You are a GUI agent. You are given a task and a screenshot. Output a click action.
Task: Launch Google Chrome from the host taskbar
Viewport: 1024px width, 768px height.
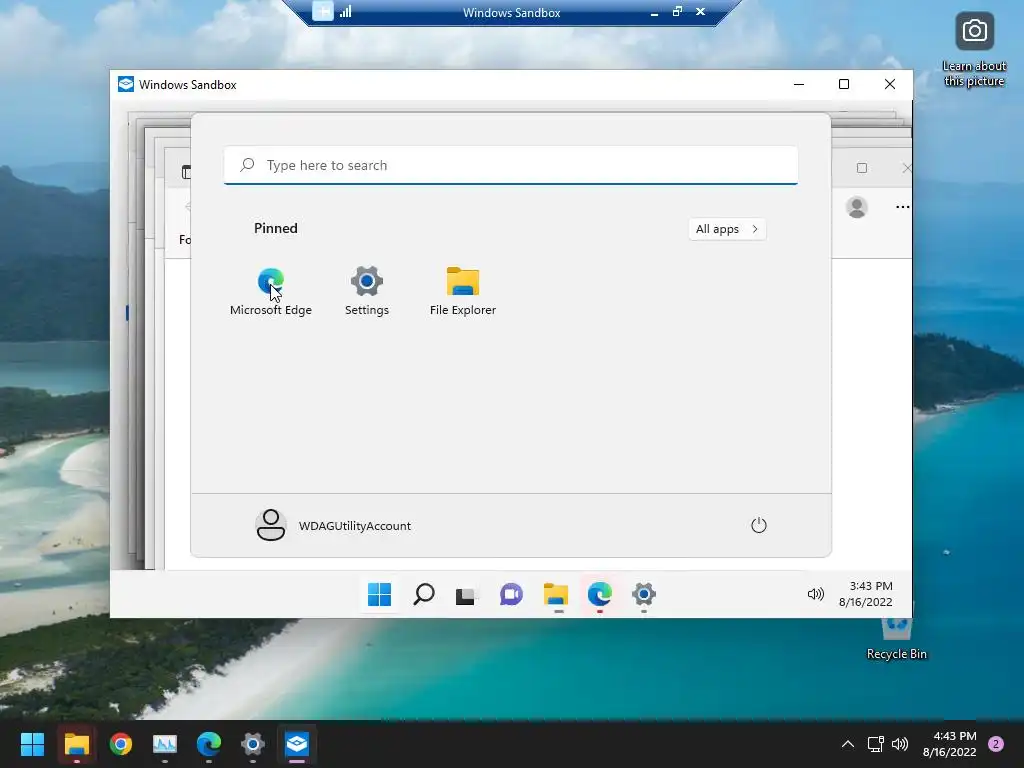[121, 744]
